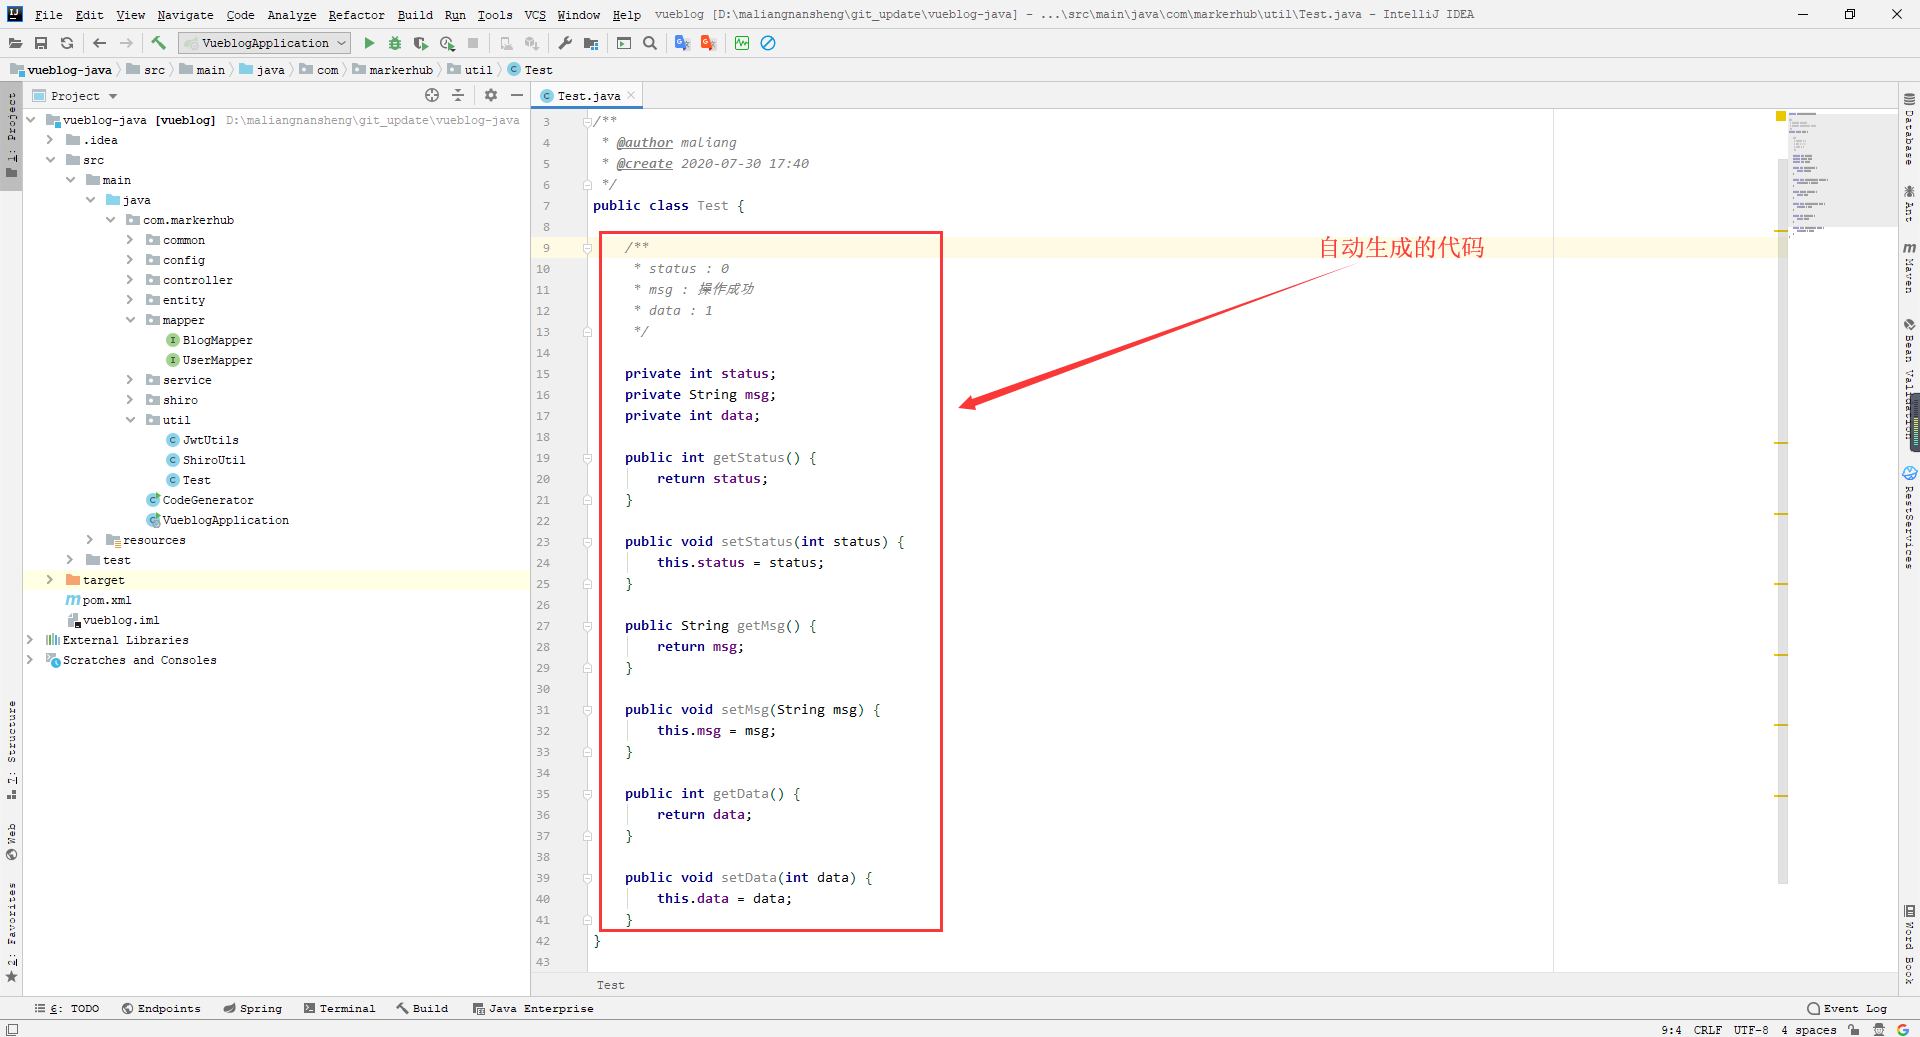Open the Structure side tool window

12,750
